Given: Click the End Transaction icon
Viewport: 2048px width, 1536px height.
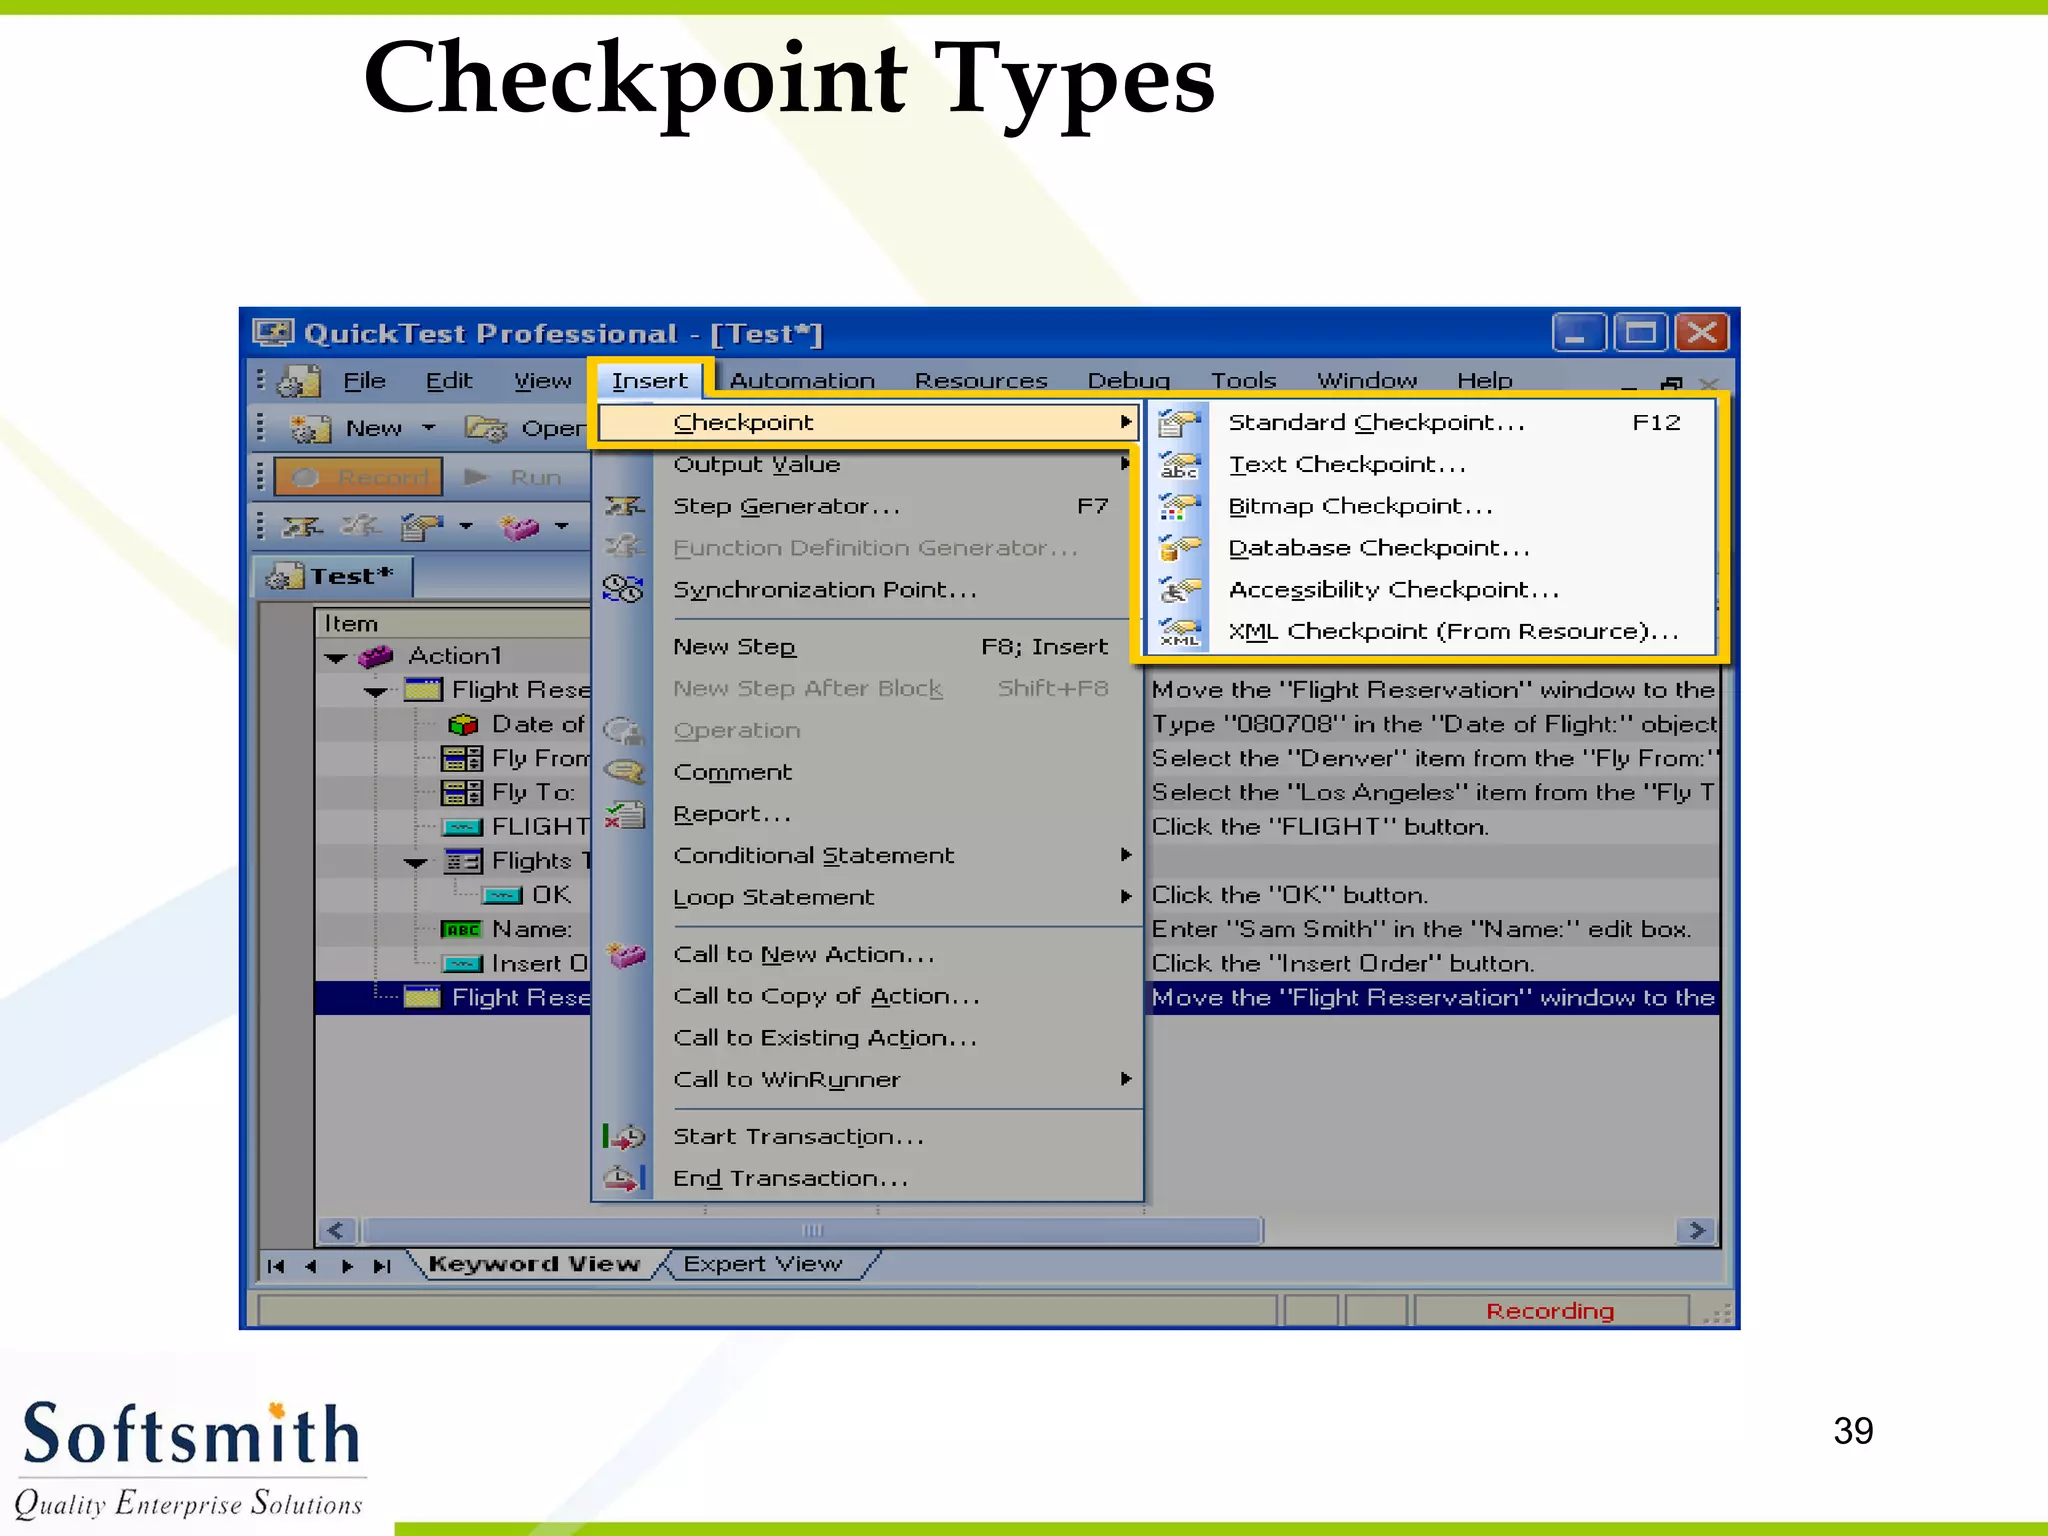Looking at the screenshot, I should pos(624,1178).
